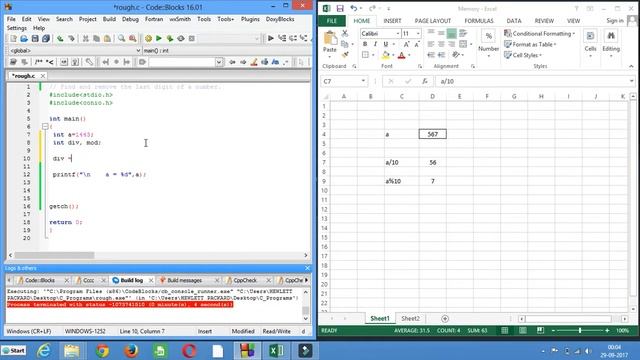The image size is (640, 360).
Task: Click the red Font Color swatch
Action: tap(401, 55)
